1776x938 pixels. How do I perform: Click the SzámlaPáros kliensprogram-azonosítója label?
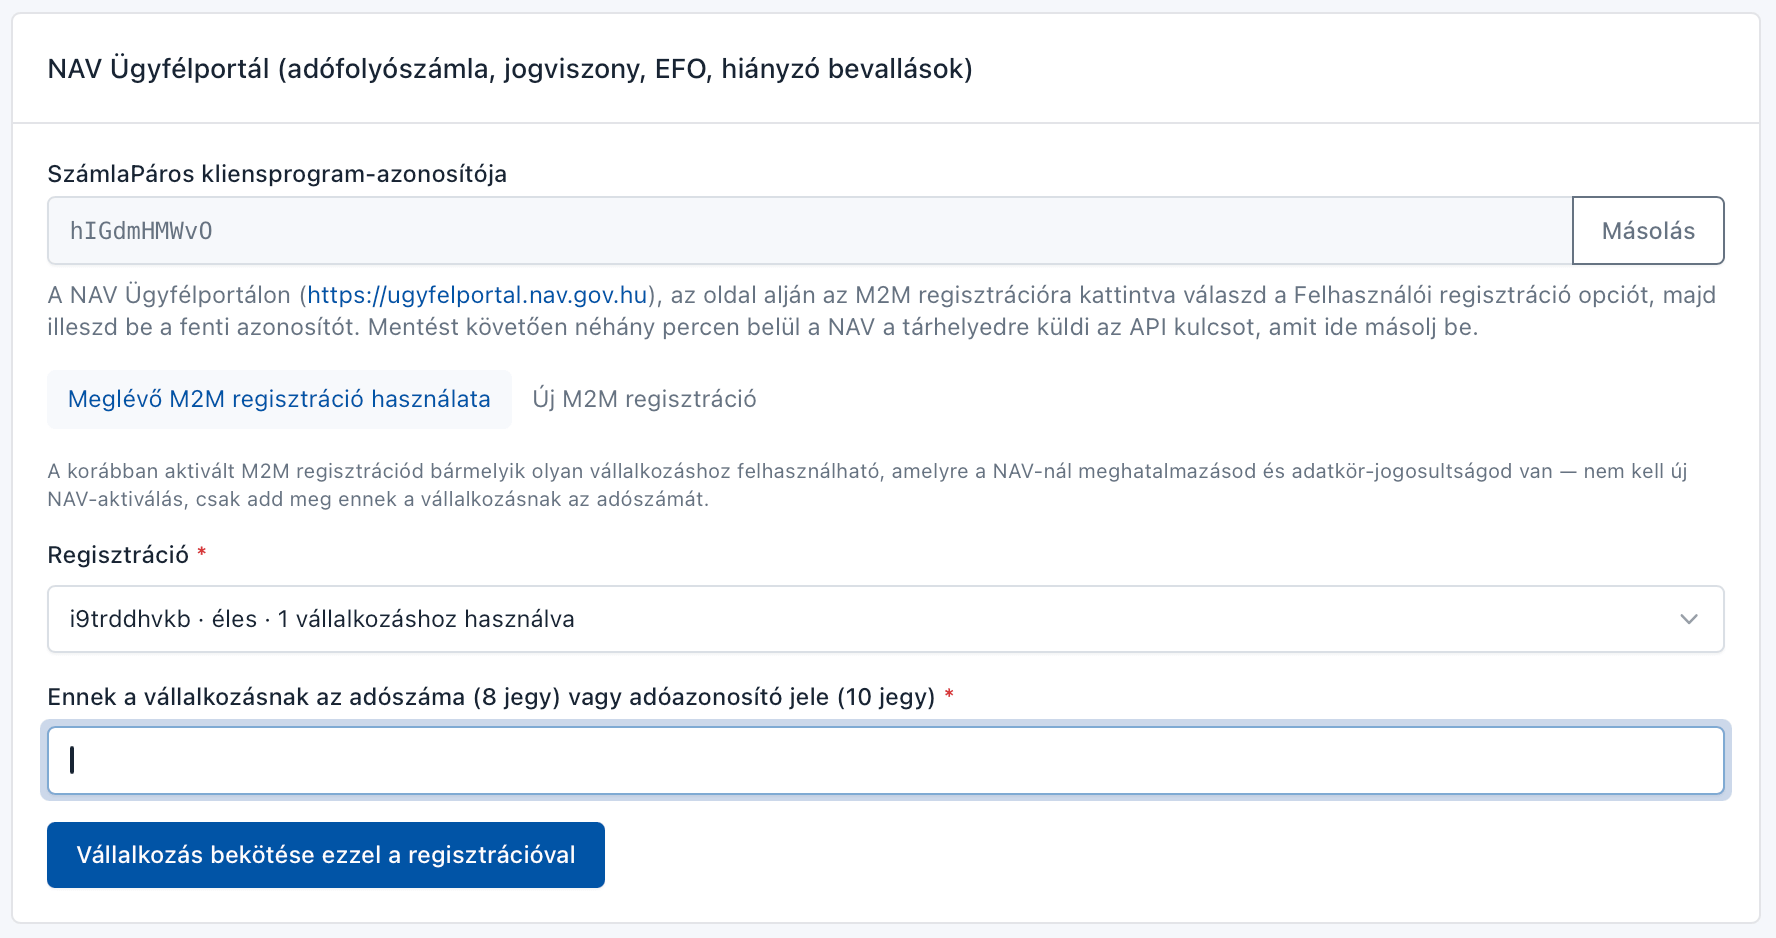point(277,174)
